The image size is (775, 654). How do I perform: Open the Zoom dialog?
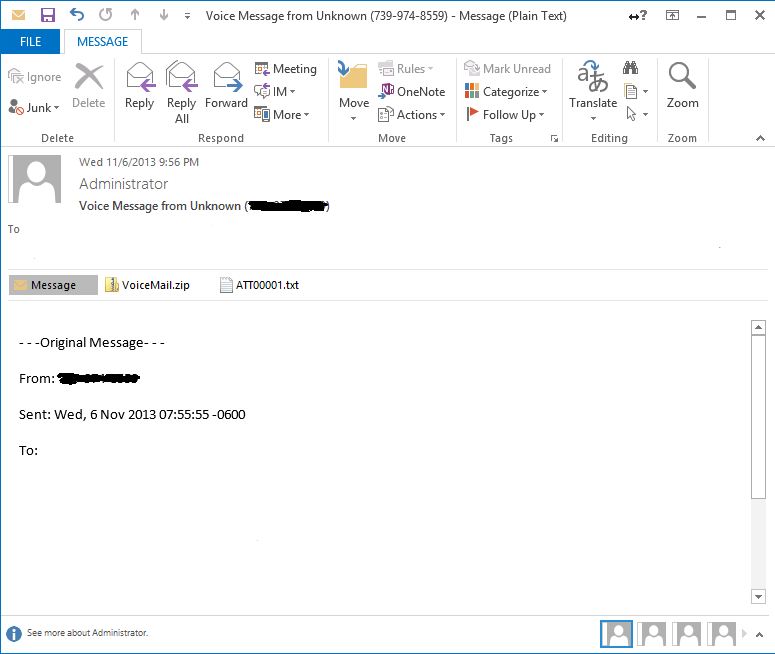click(x=683, y=86)
